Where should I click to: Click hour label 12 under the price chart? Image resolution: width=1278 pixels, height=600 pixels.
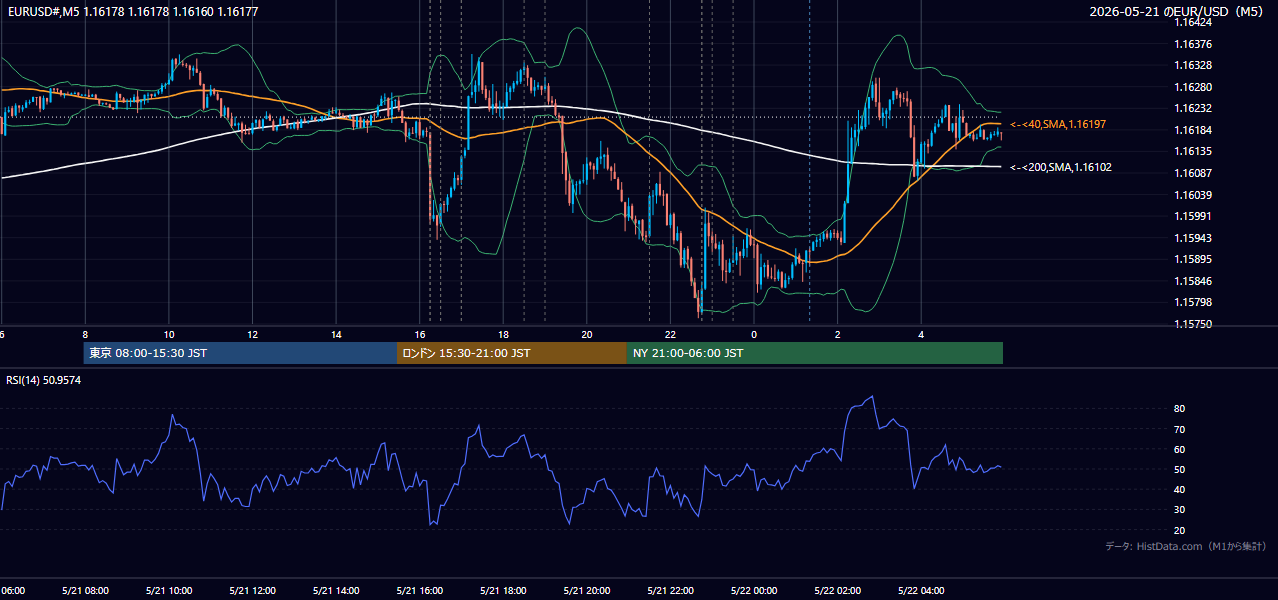click(x=252, y=335)
